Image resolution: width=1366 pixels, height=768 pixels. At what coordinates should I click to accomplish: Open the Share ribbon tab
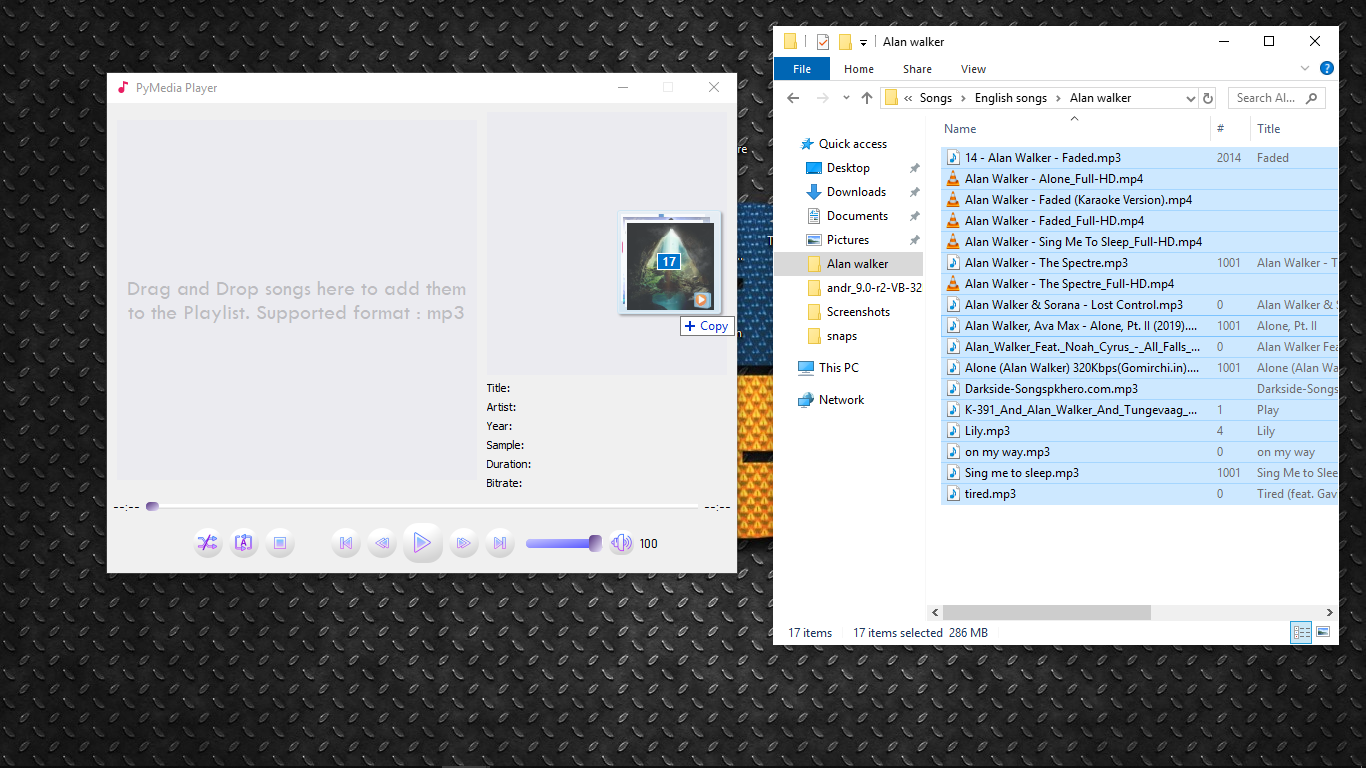click(917, 69)
